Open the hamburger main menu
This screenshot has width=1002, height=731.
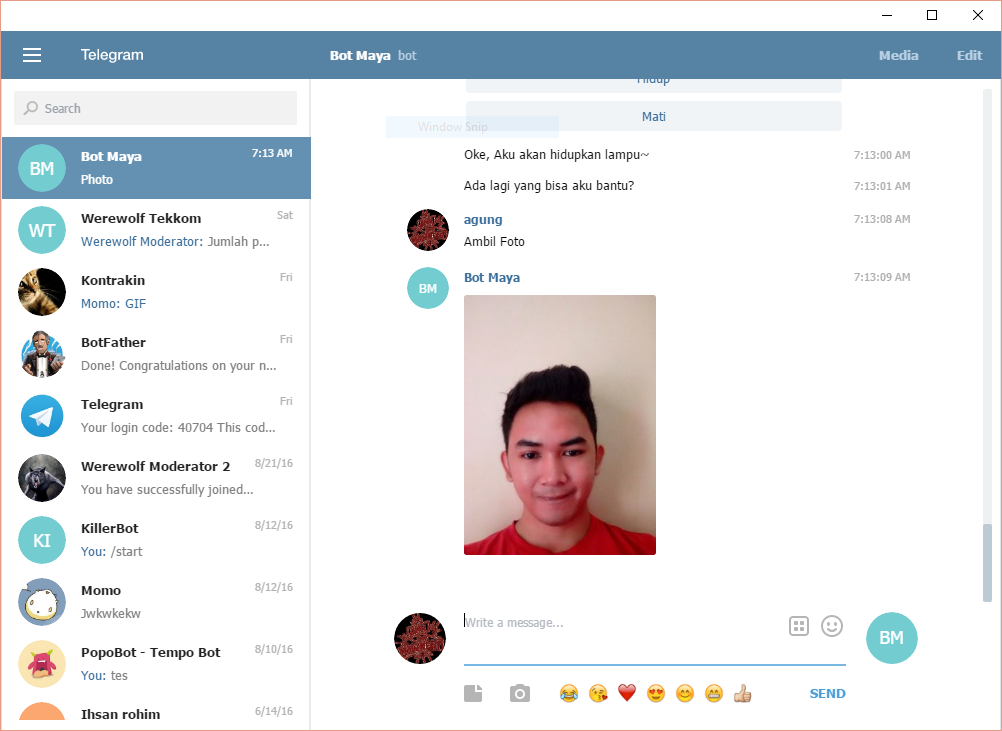point(32,55)
